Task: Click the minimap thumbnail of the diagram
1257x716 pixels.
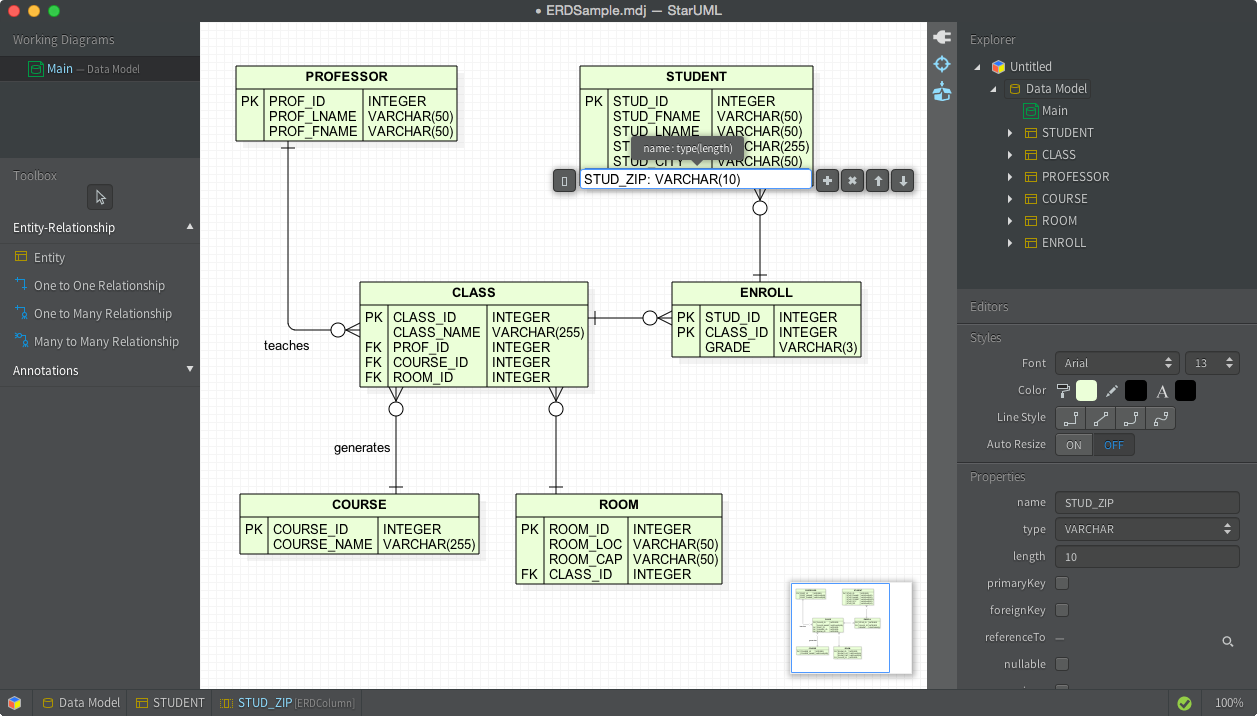Action: pos(840,628)
